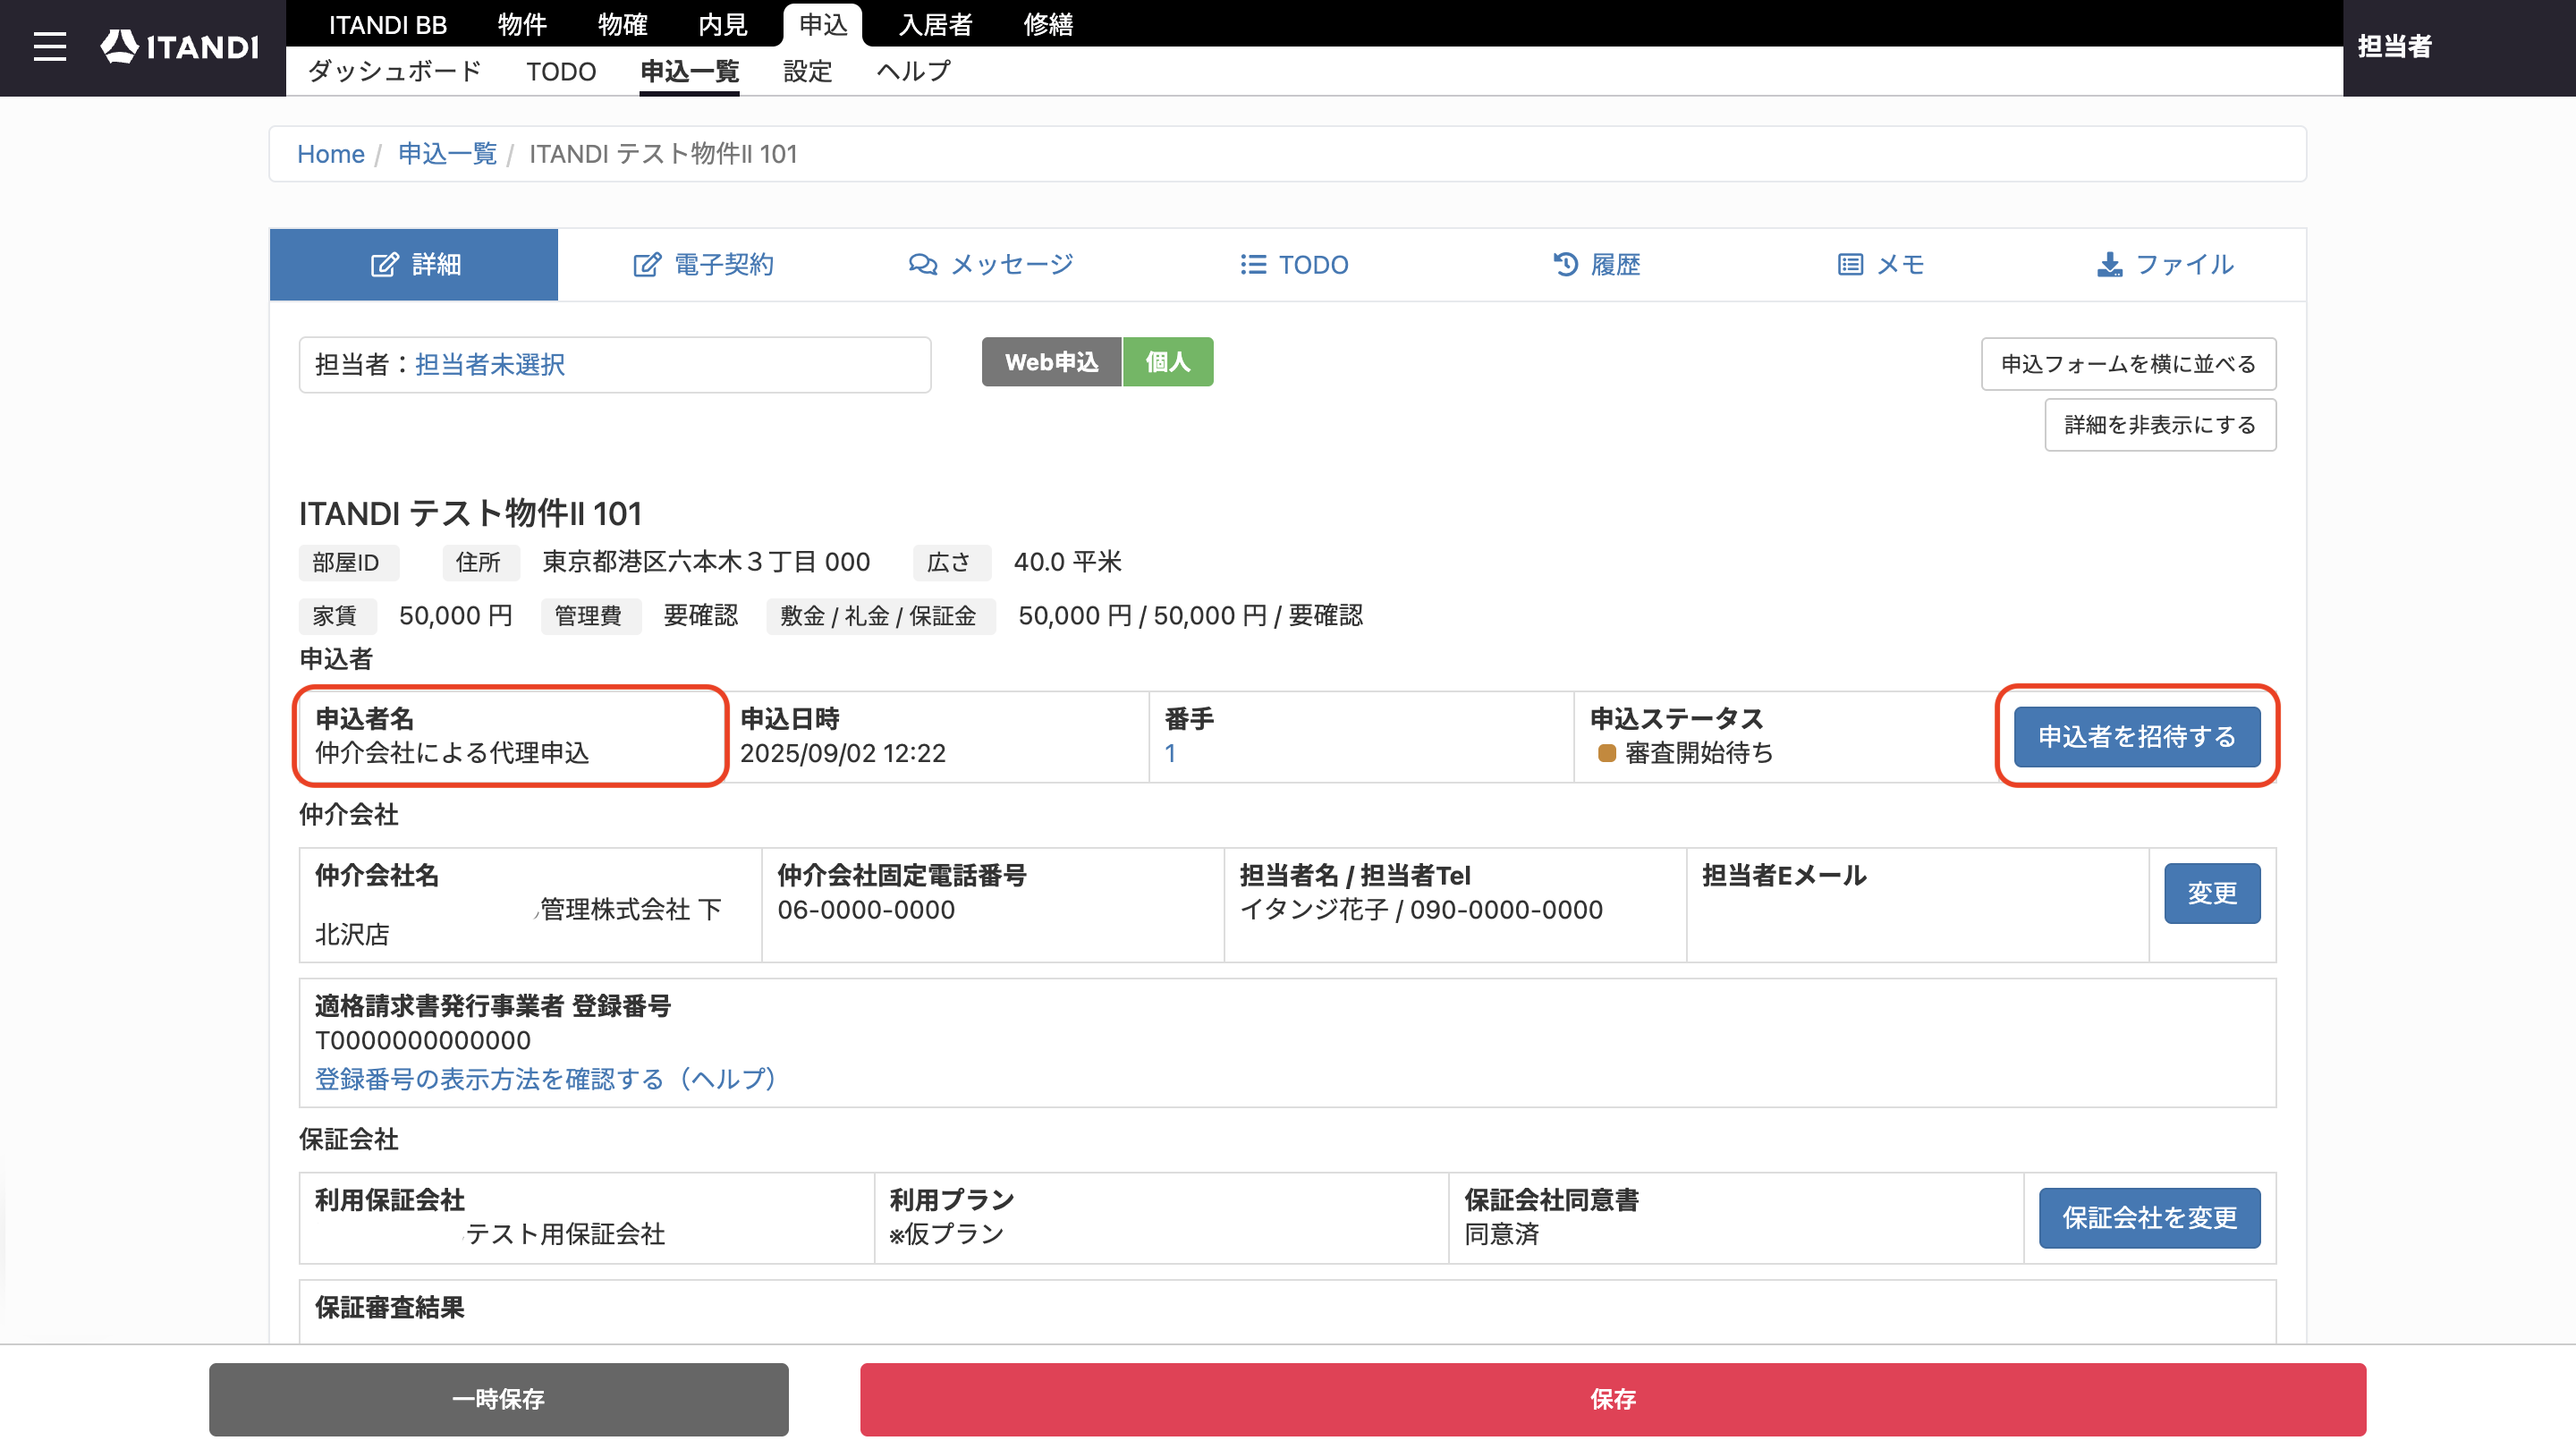Click the registration number T0000000000000
Image resolution: width=2576 pixels, height=1449 pixels.
[x=423, y=1041]
